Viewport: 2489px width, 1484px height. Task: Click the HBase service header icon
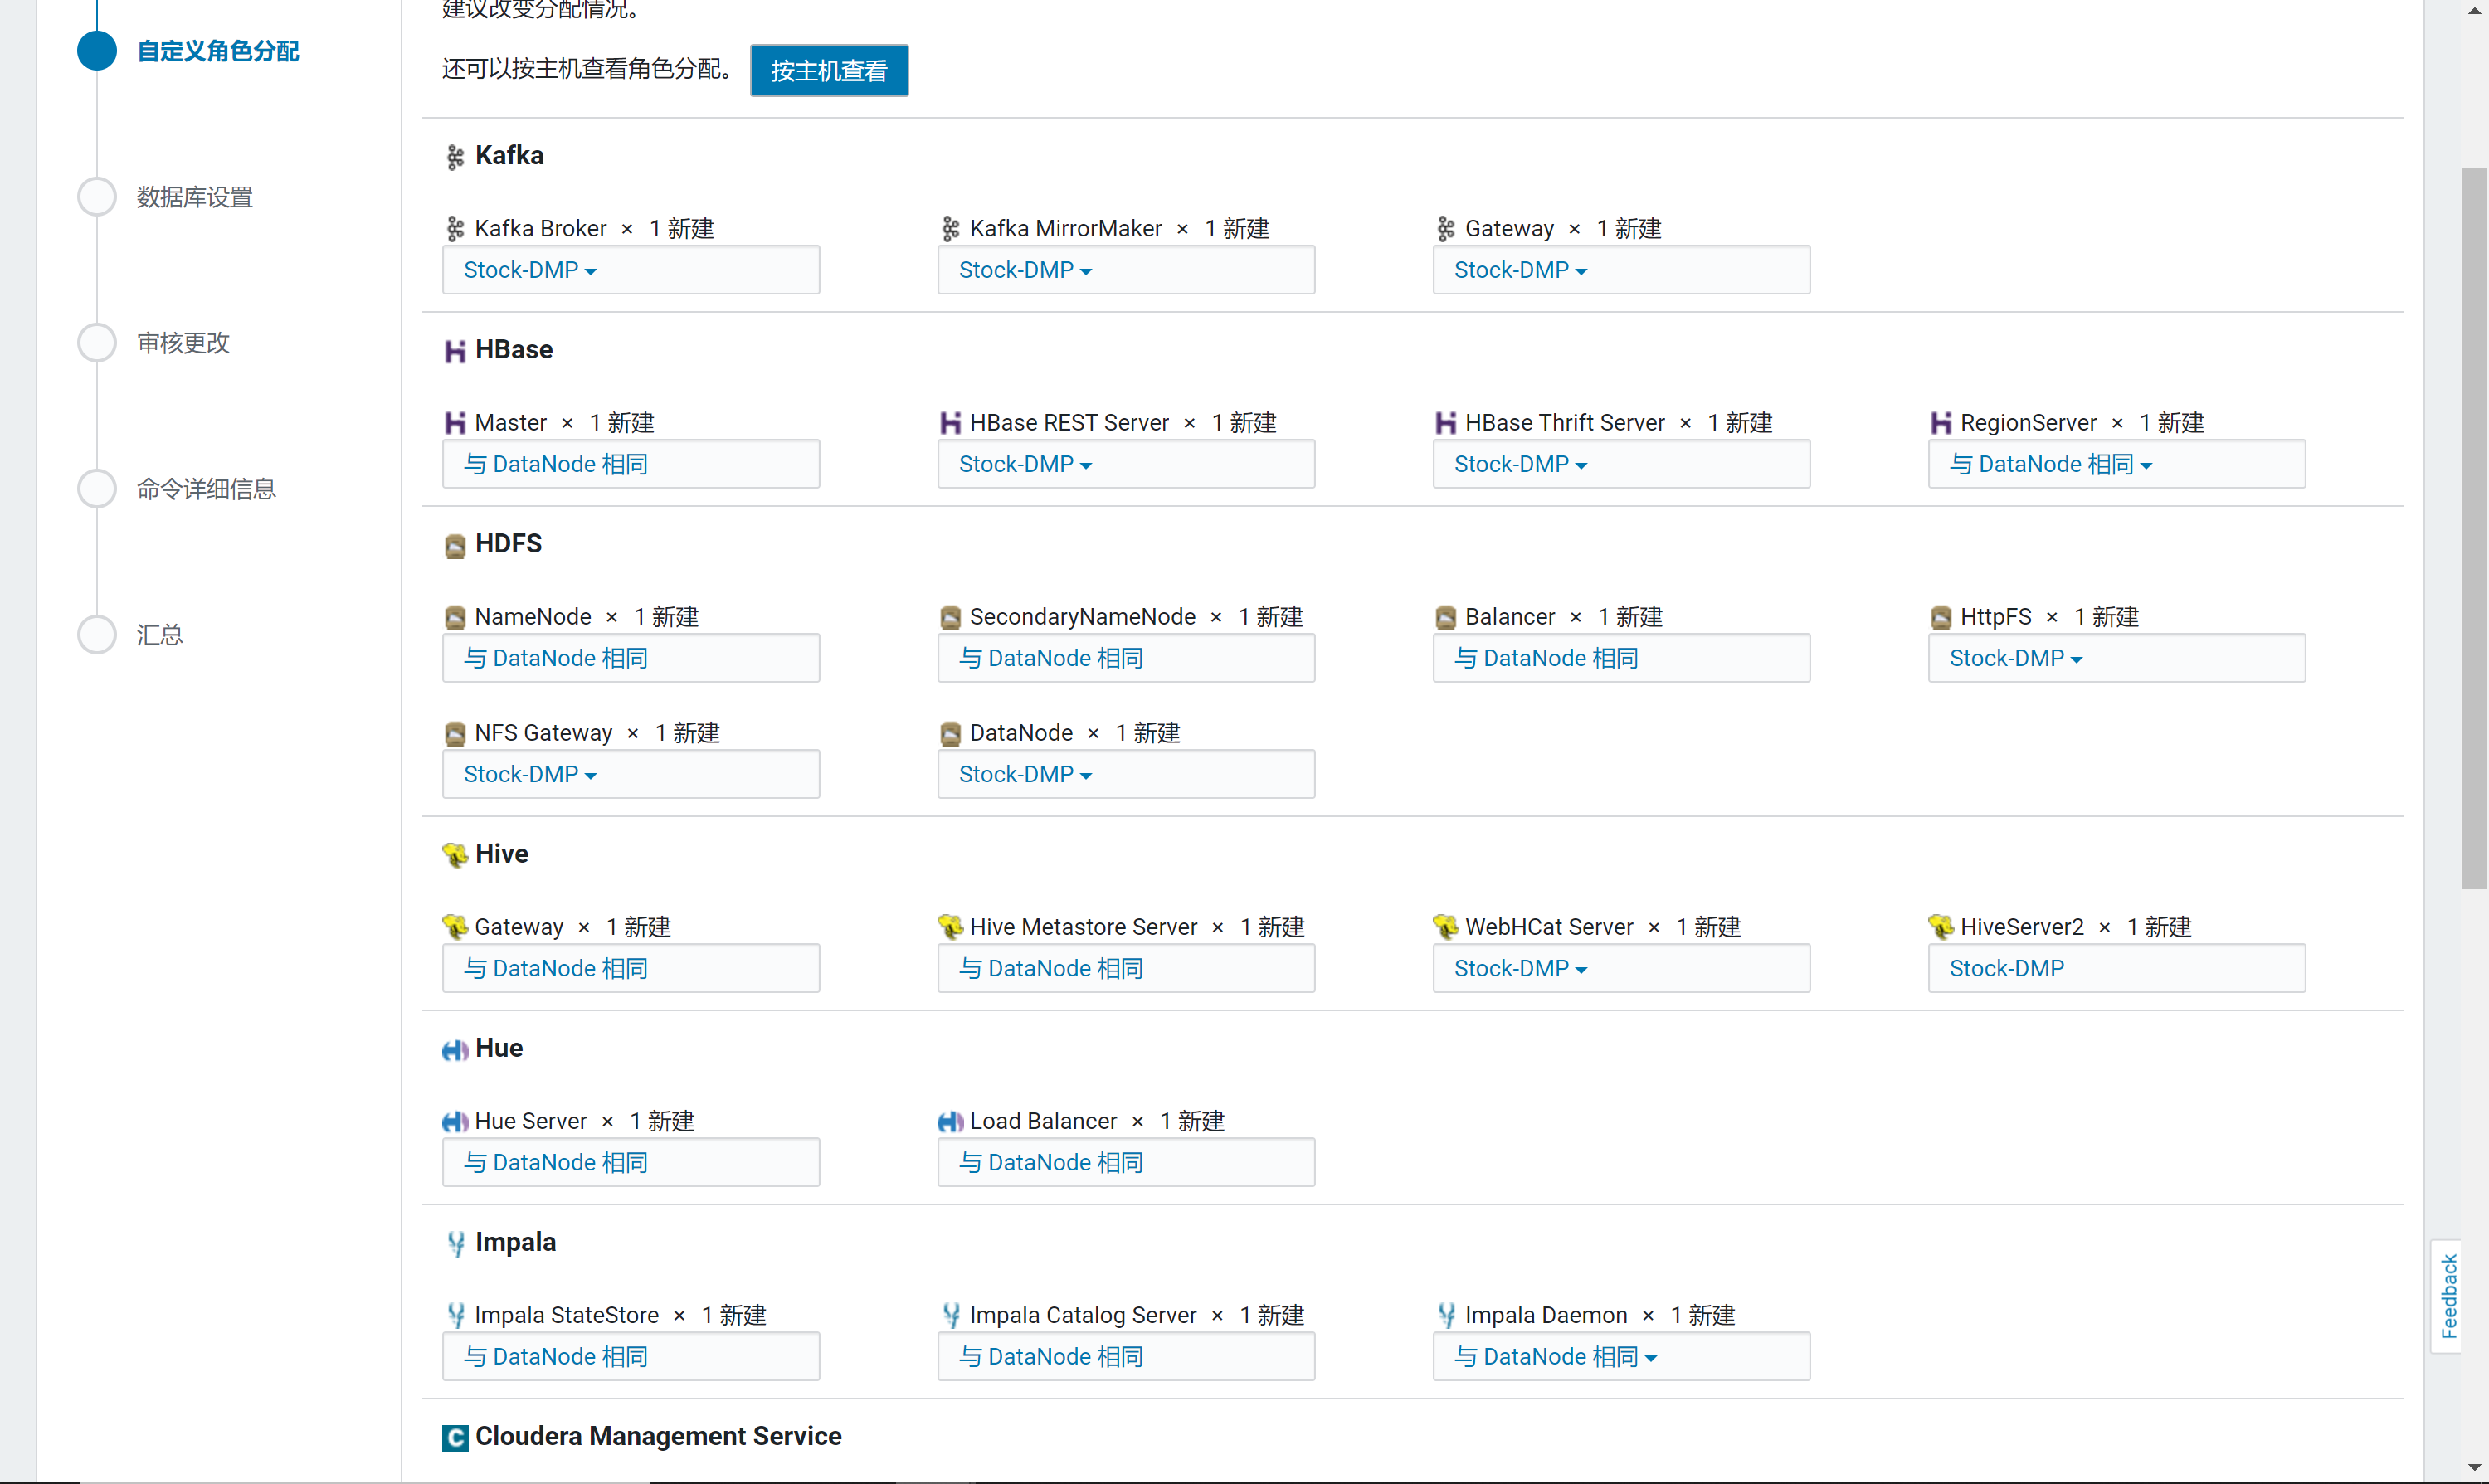[455, 351]
